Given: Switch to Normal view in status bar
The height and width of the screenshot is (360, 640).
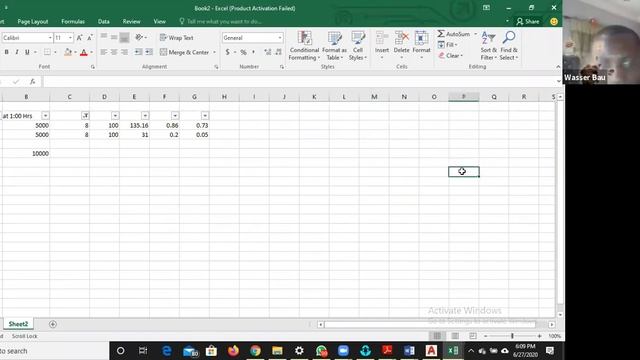Looking at the screenshot, I should 437,336.
